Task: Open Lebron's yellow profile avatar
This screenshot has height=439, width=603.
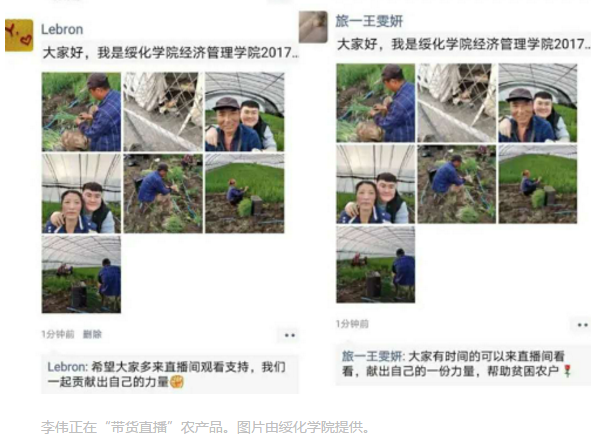Action: click(19, 35)
